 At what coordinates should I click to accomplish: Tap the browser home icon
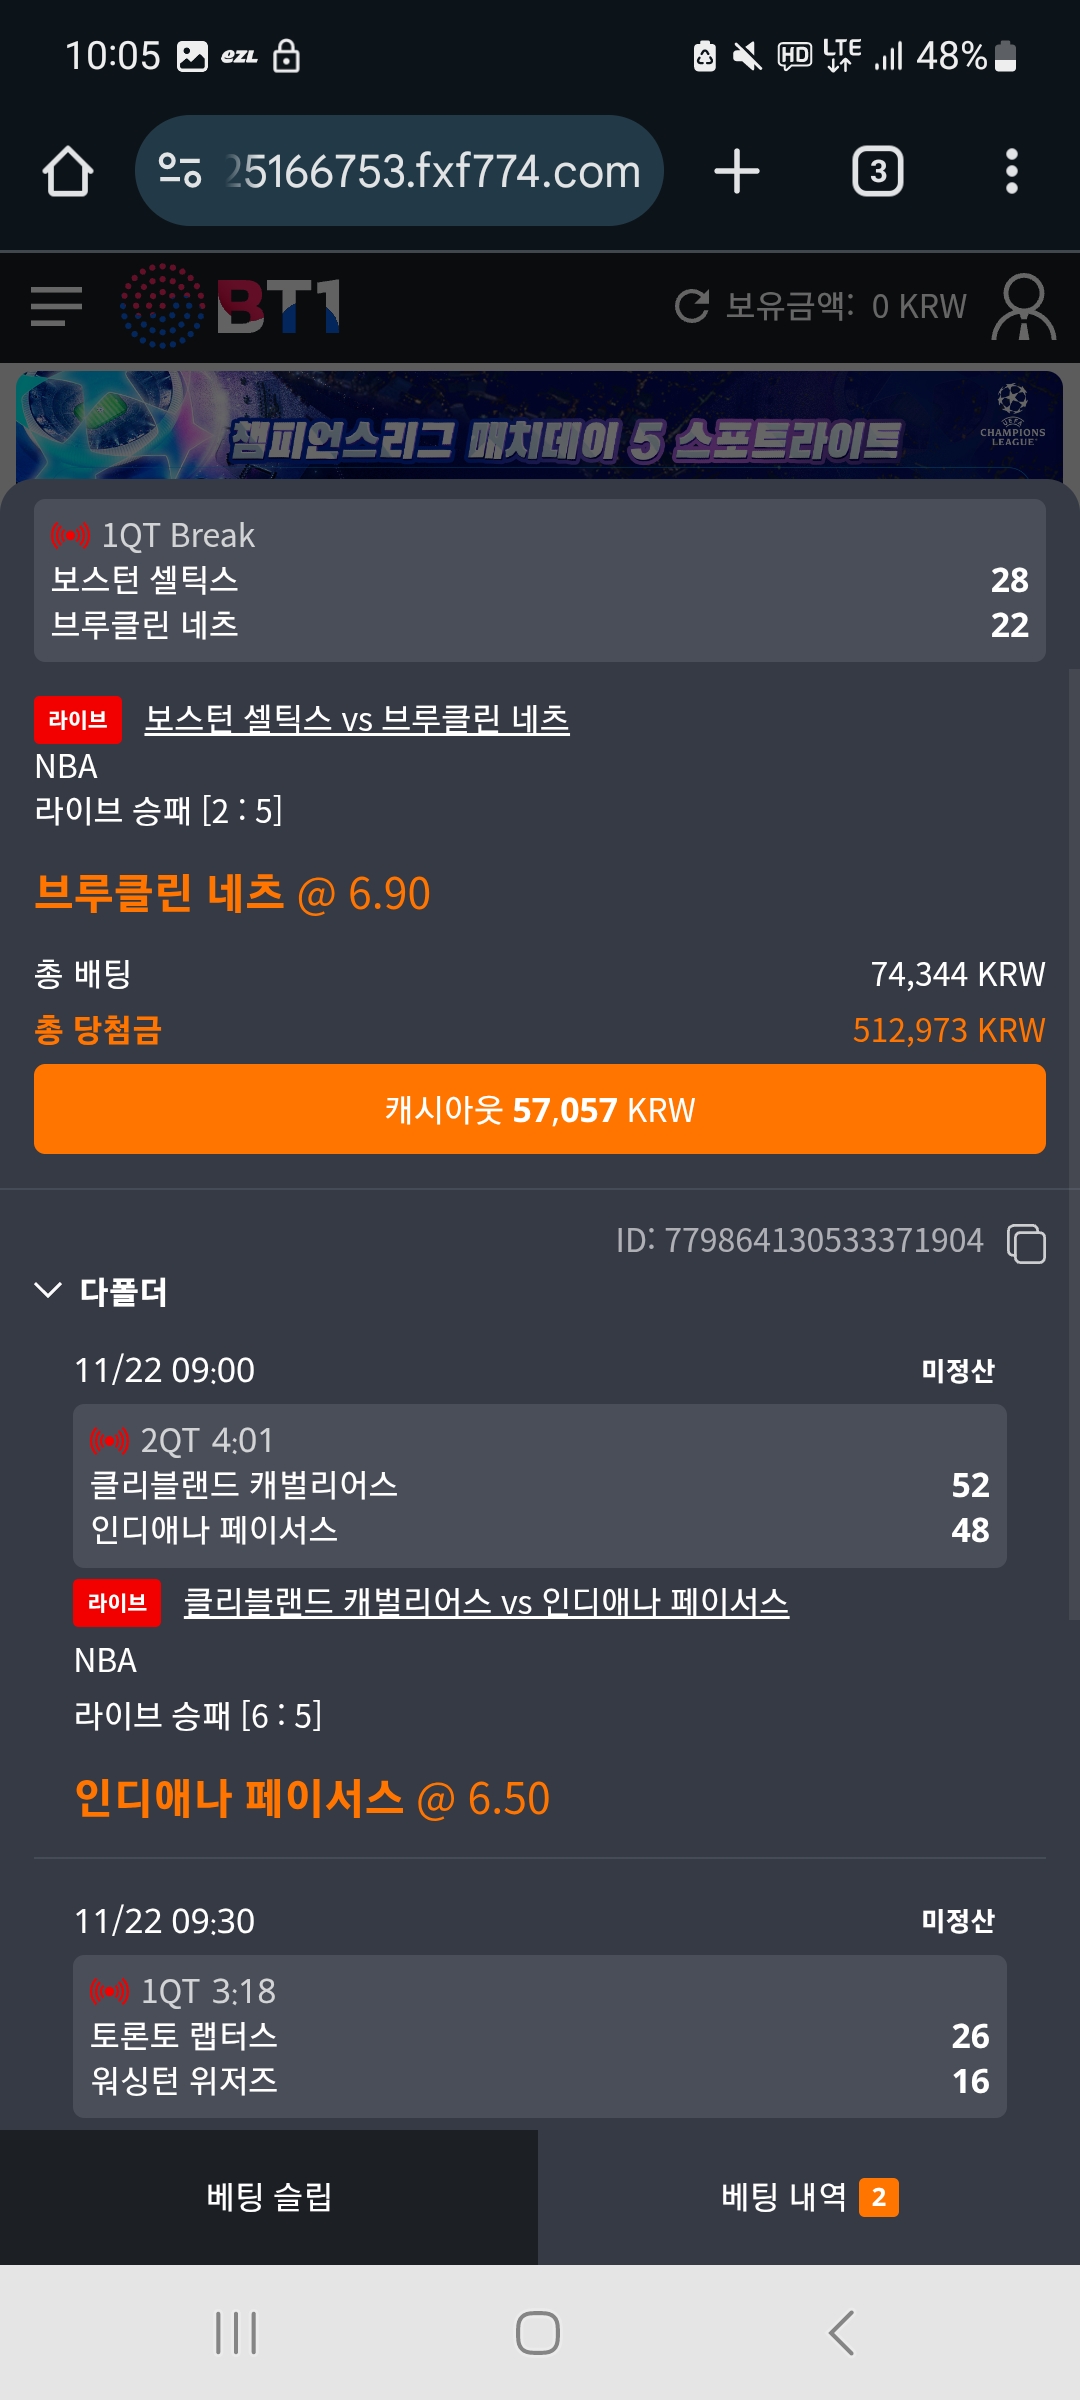[68, 172]
